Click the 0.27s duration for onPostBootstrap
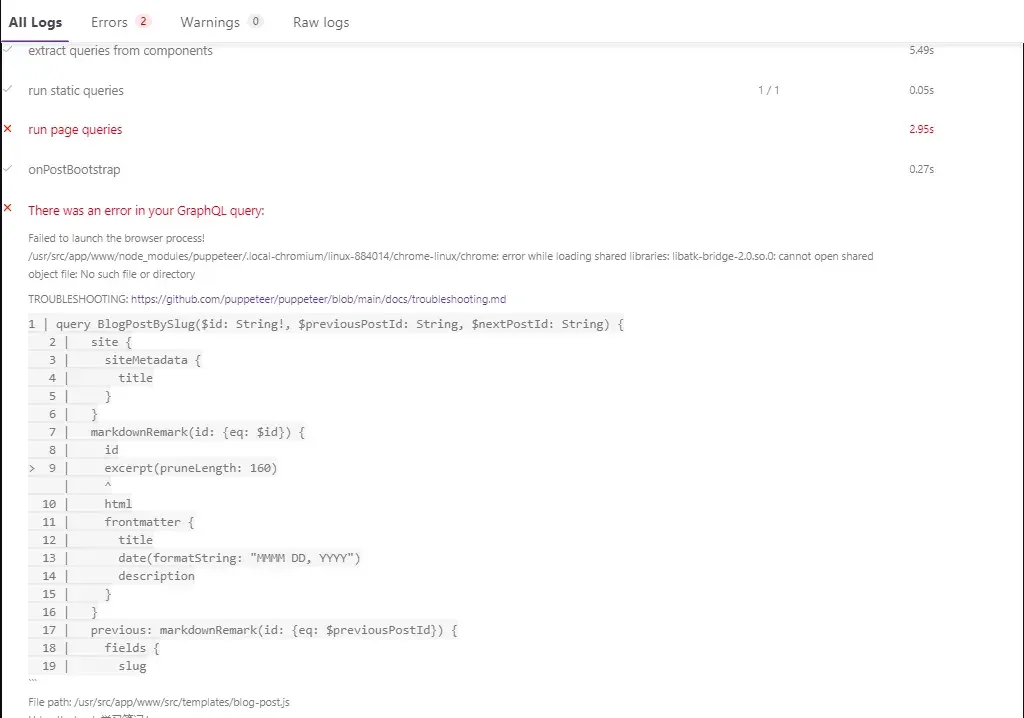 921,169
